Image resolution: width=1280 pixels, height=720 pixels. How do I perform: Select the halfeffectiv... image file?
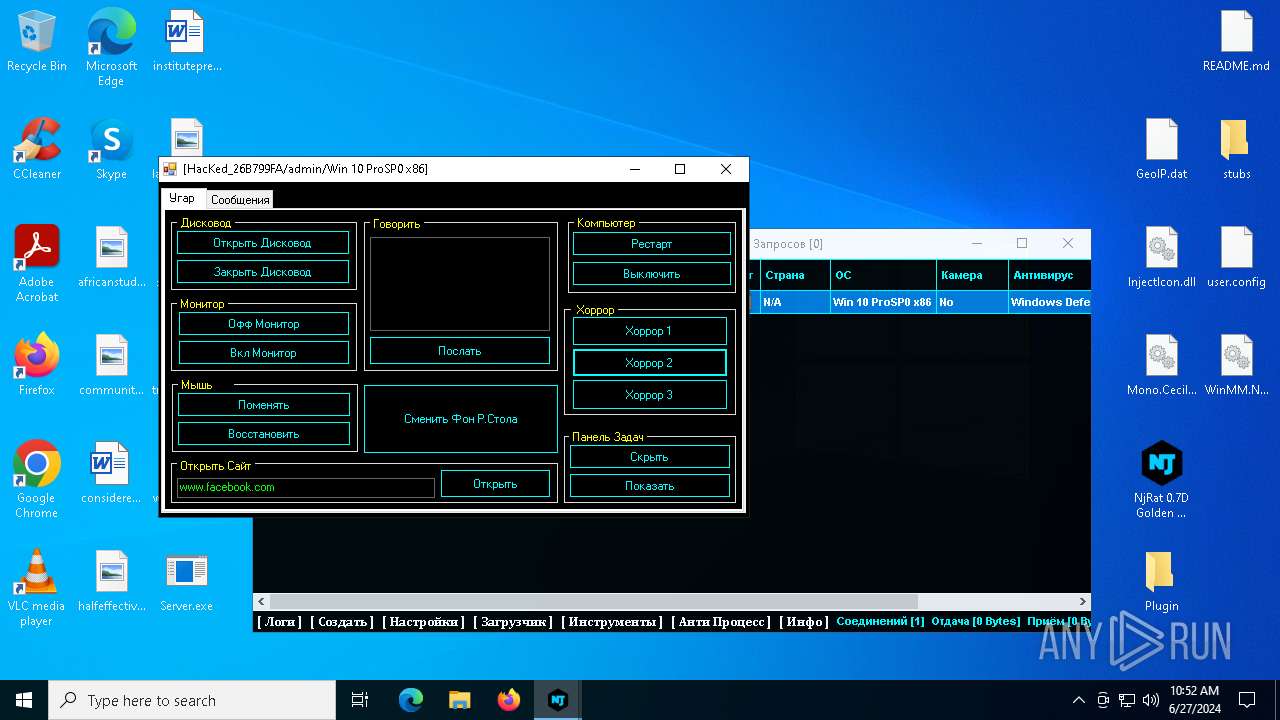point(111,581)
